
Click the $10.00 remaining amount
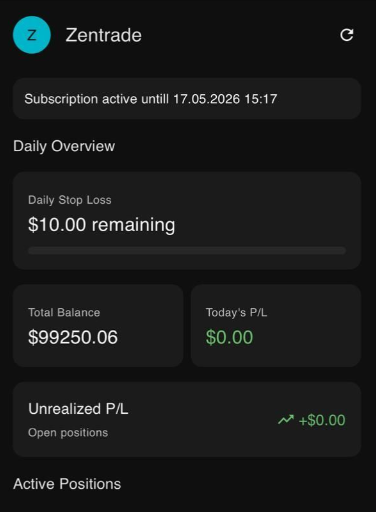[101, 224]
